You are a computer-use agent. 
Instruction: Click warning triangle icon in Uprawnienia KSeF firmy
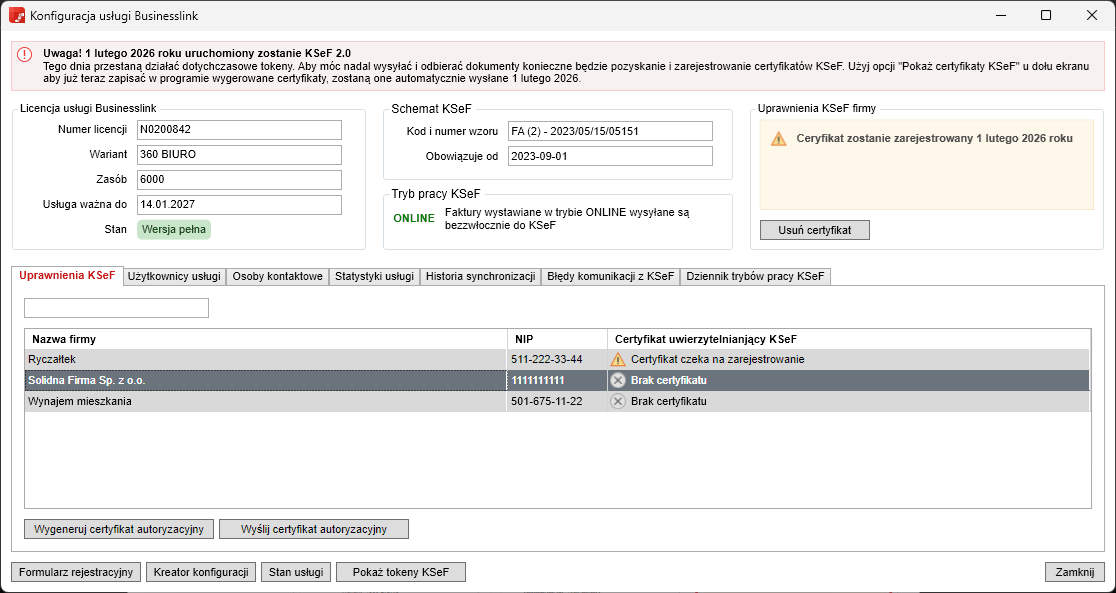click(x=778, y=139)
